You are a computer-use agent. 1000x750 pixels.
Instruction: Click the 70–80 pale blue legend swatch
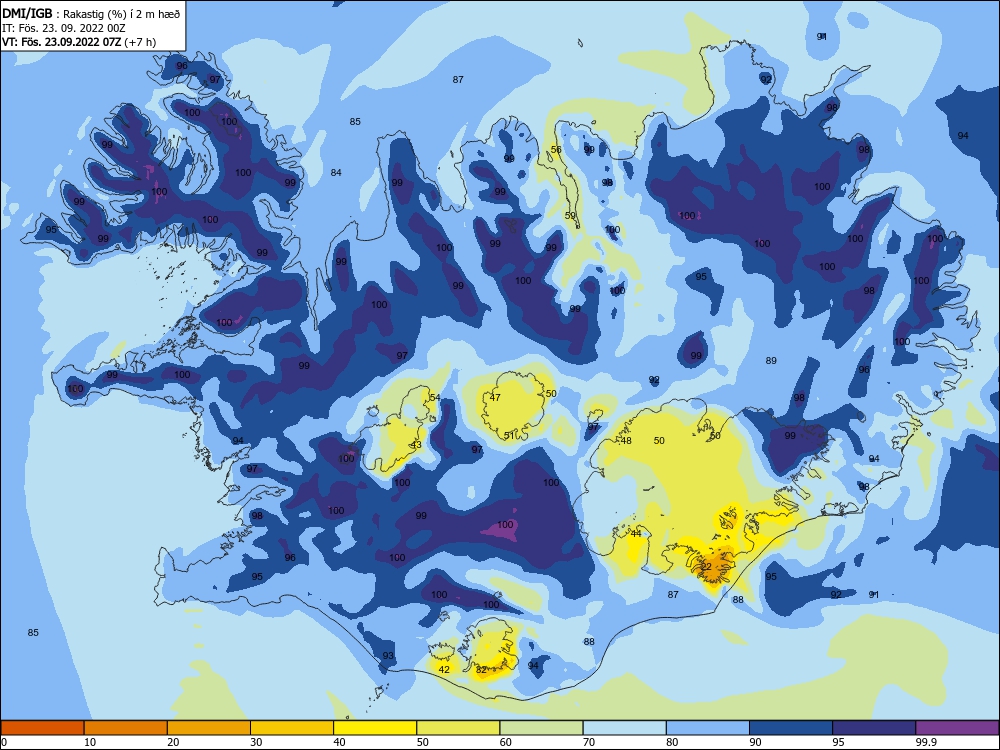coord(624,728)
